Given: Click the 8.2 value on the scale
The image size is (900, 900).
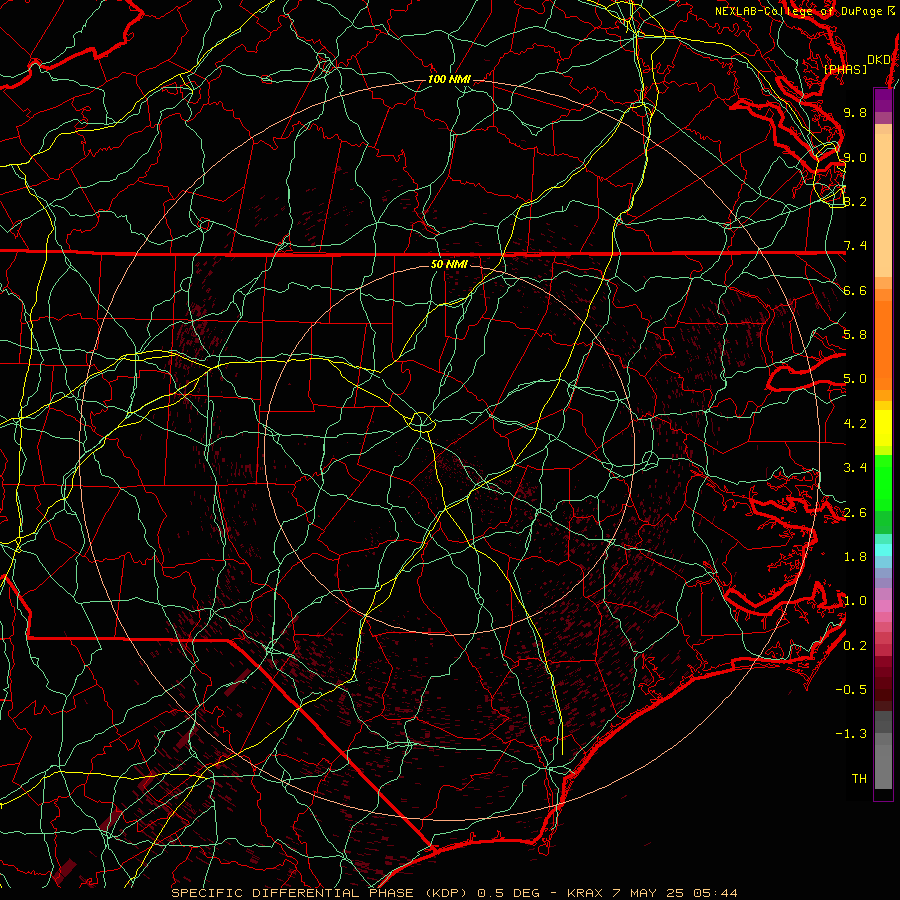Looking at the screenshot, I should tap(855, 201).
